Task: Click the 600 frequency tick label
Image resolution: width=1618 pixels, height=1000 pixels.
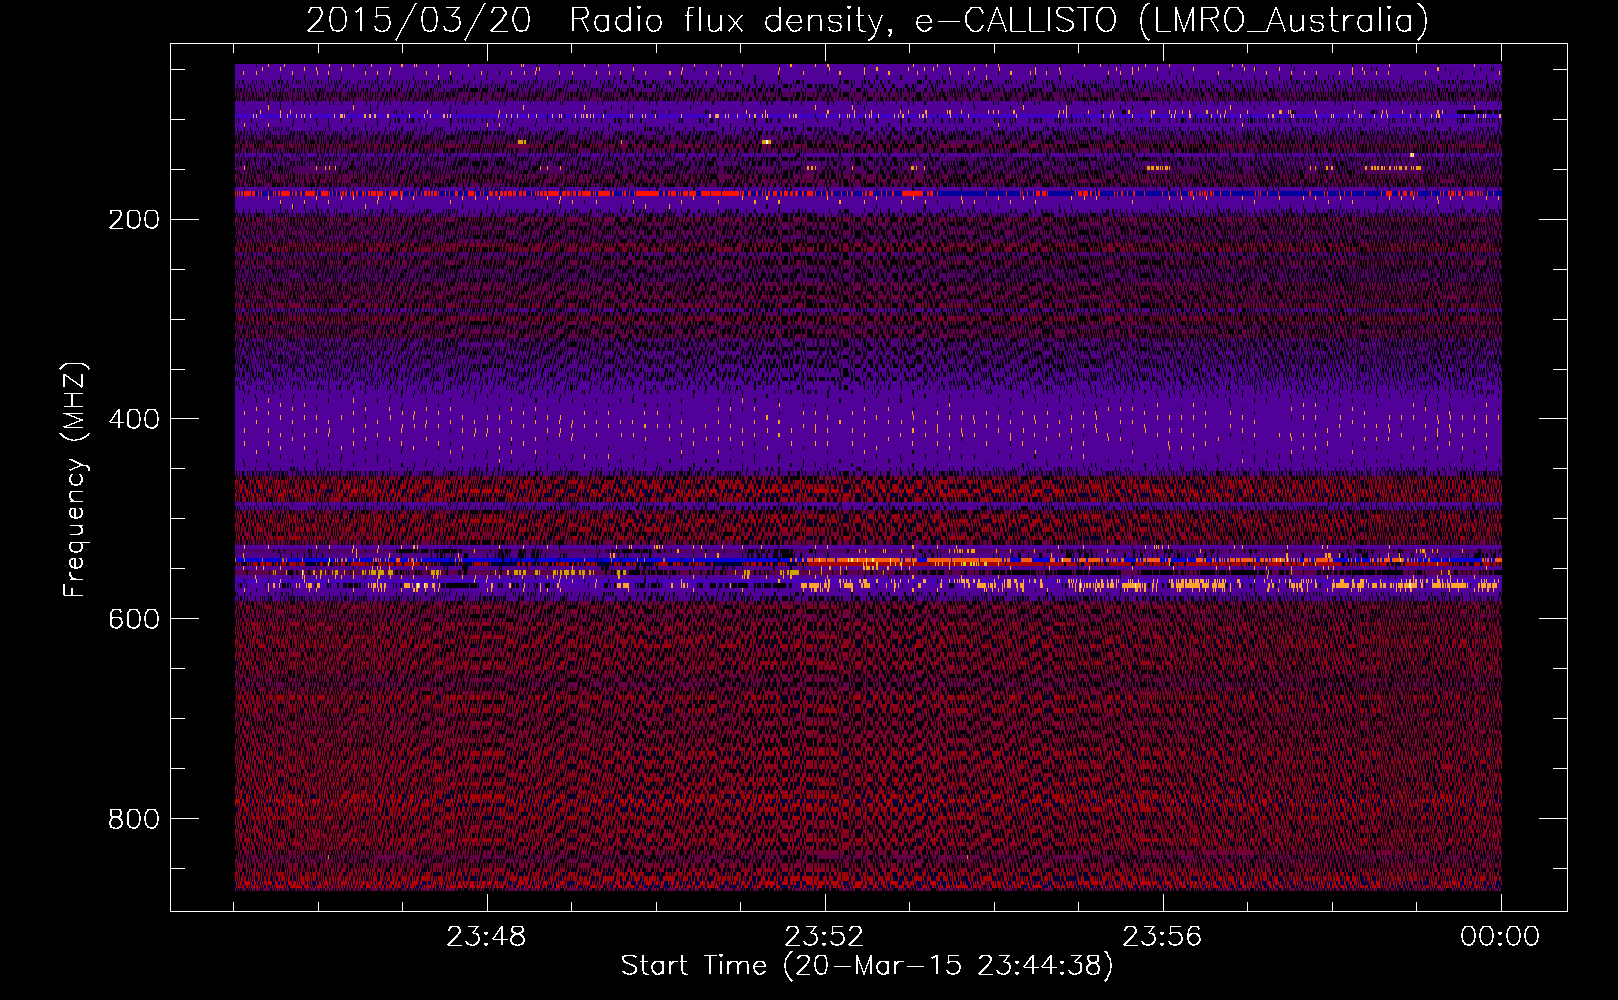Action: tap(134, 619)
